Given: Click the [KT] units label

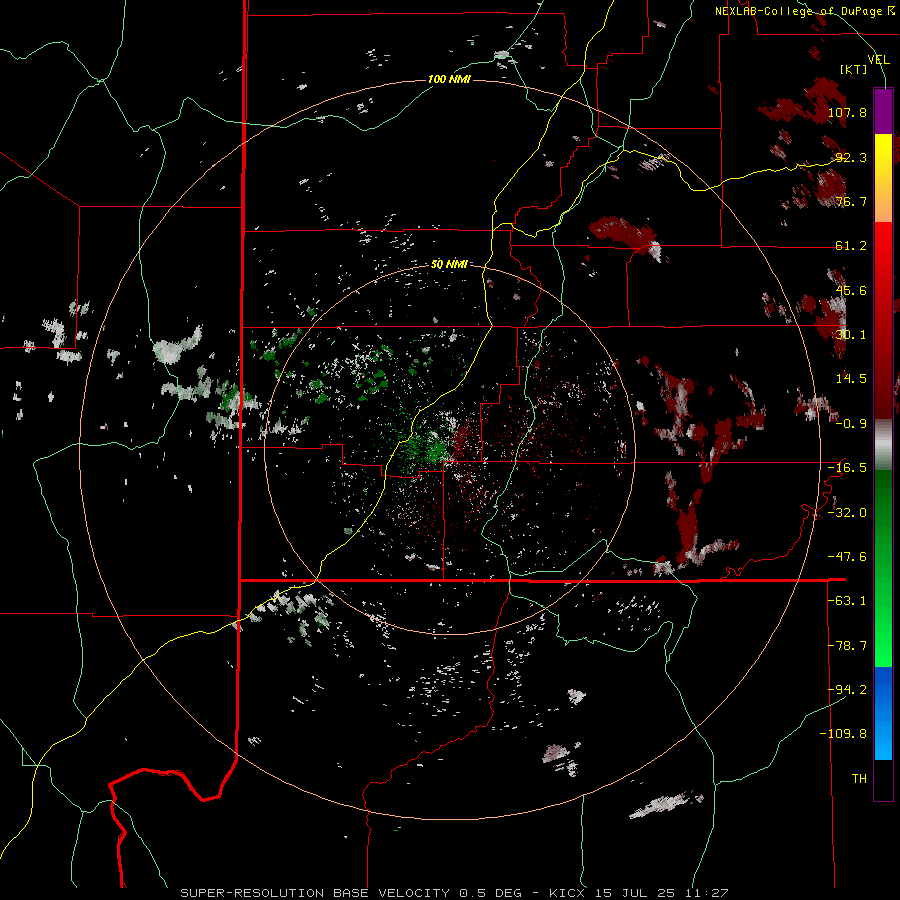Looking at the screenshot, I should [854, 69].
